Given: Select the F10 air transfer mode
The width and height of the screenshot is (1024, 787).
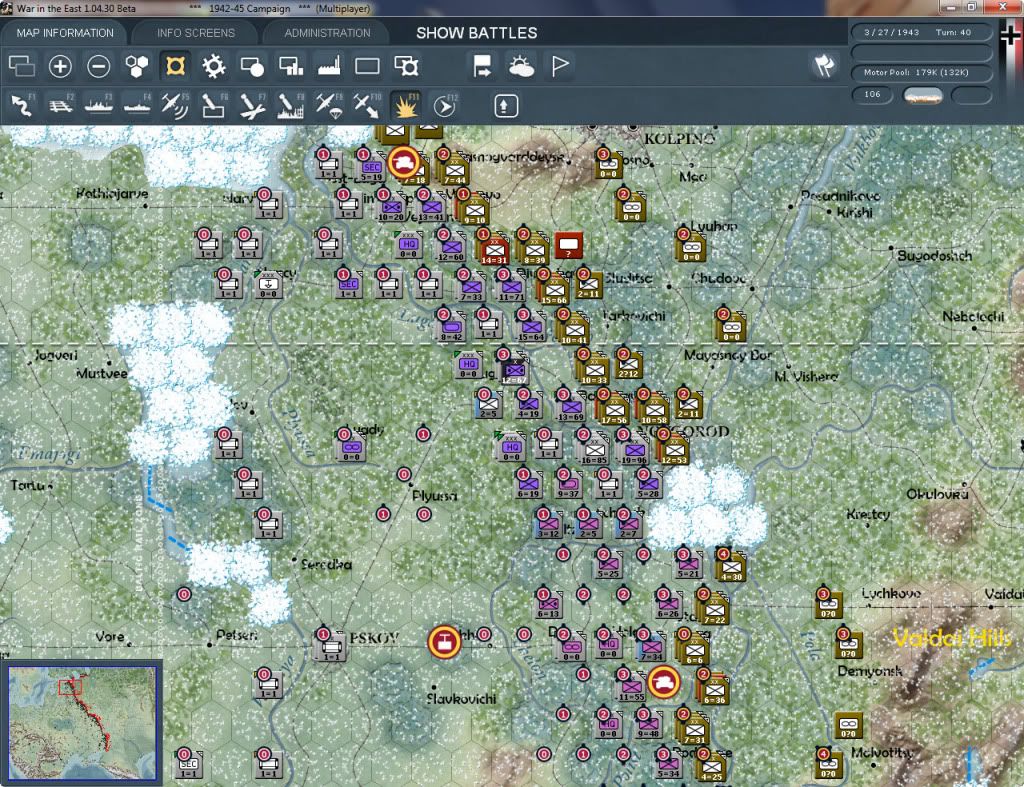Looking at the screenshot, I should coord(367,106).
